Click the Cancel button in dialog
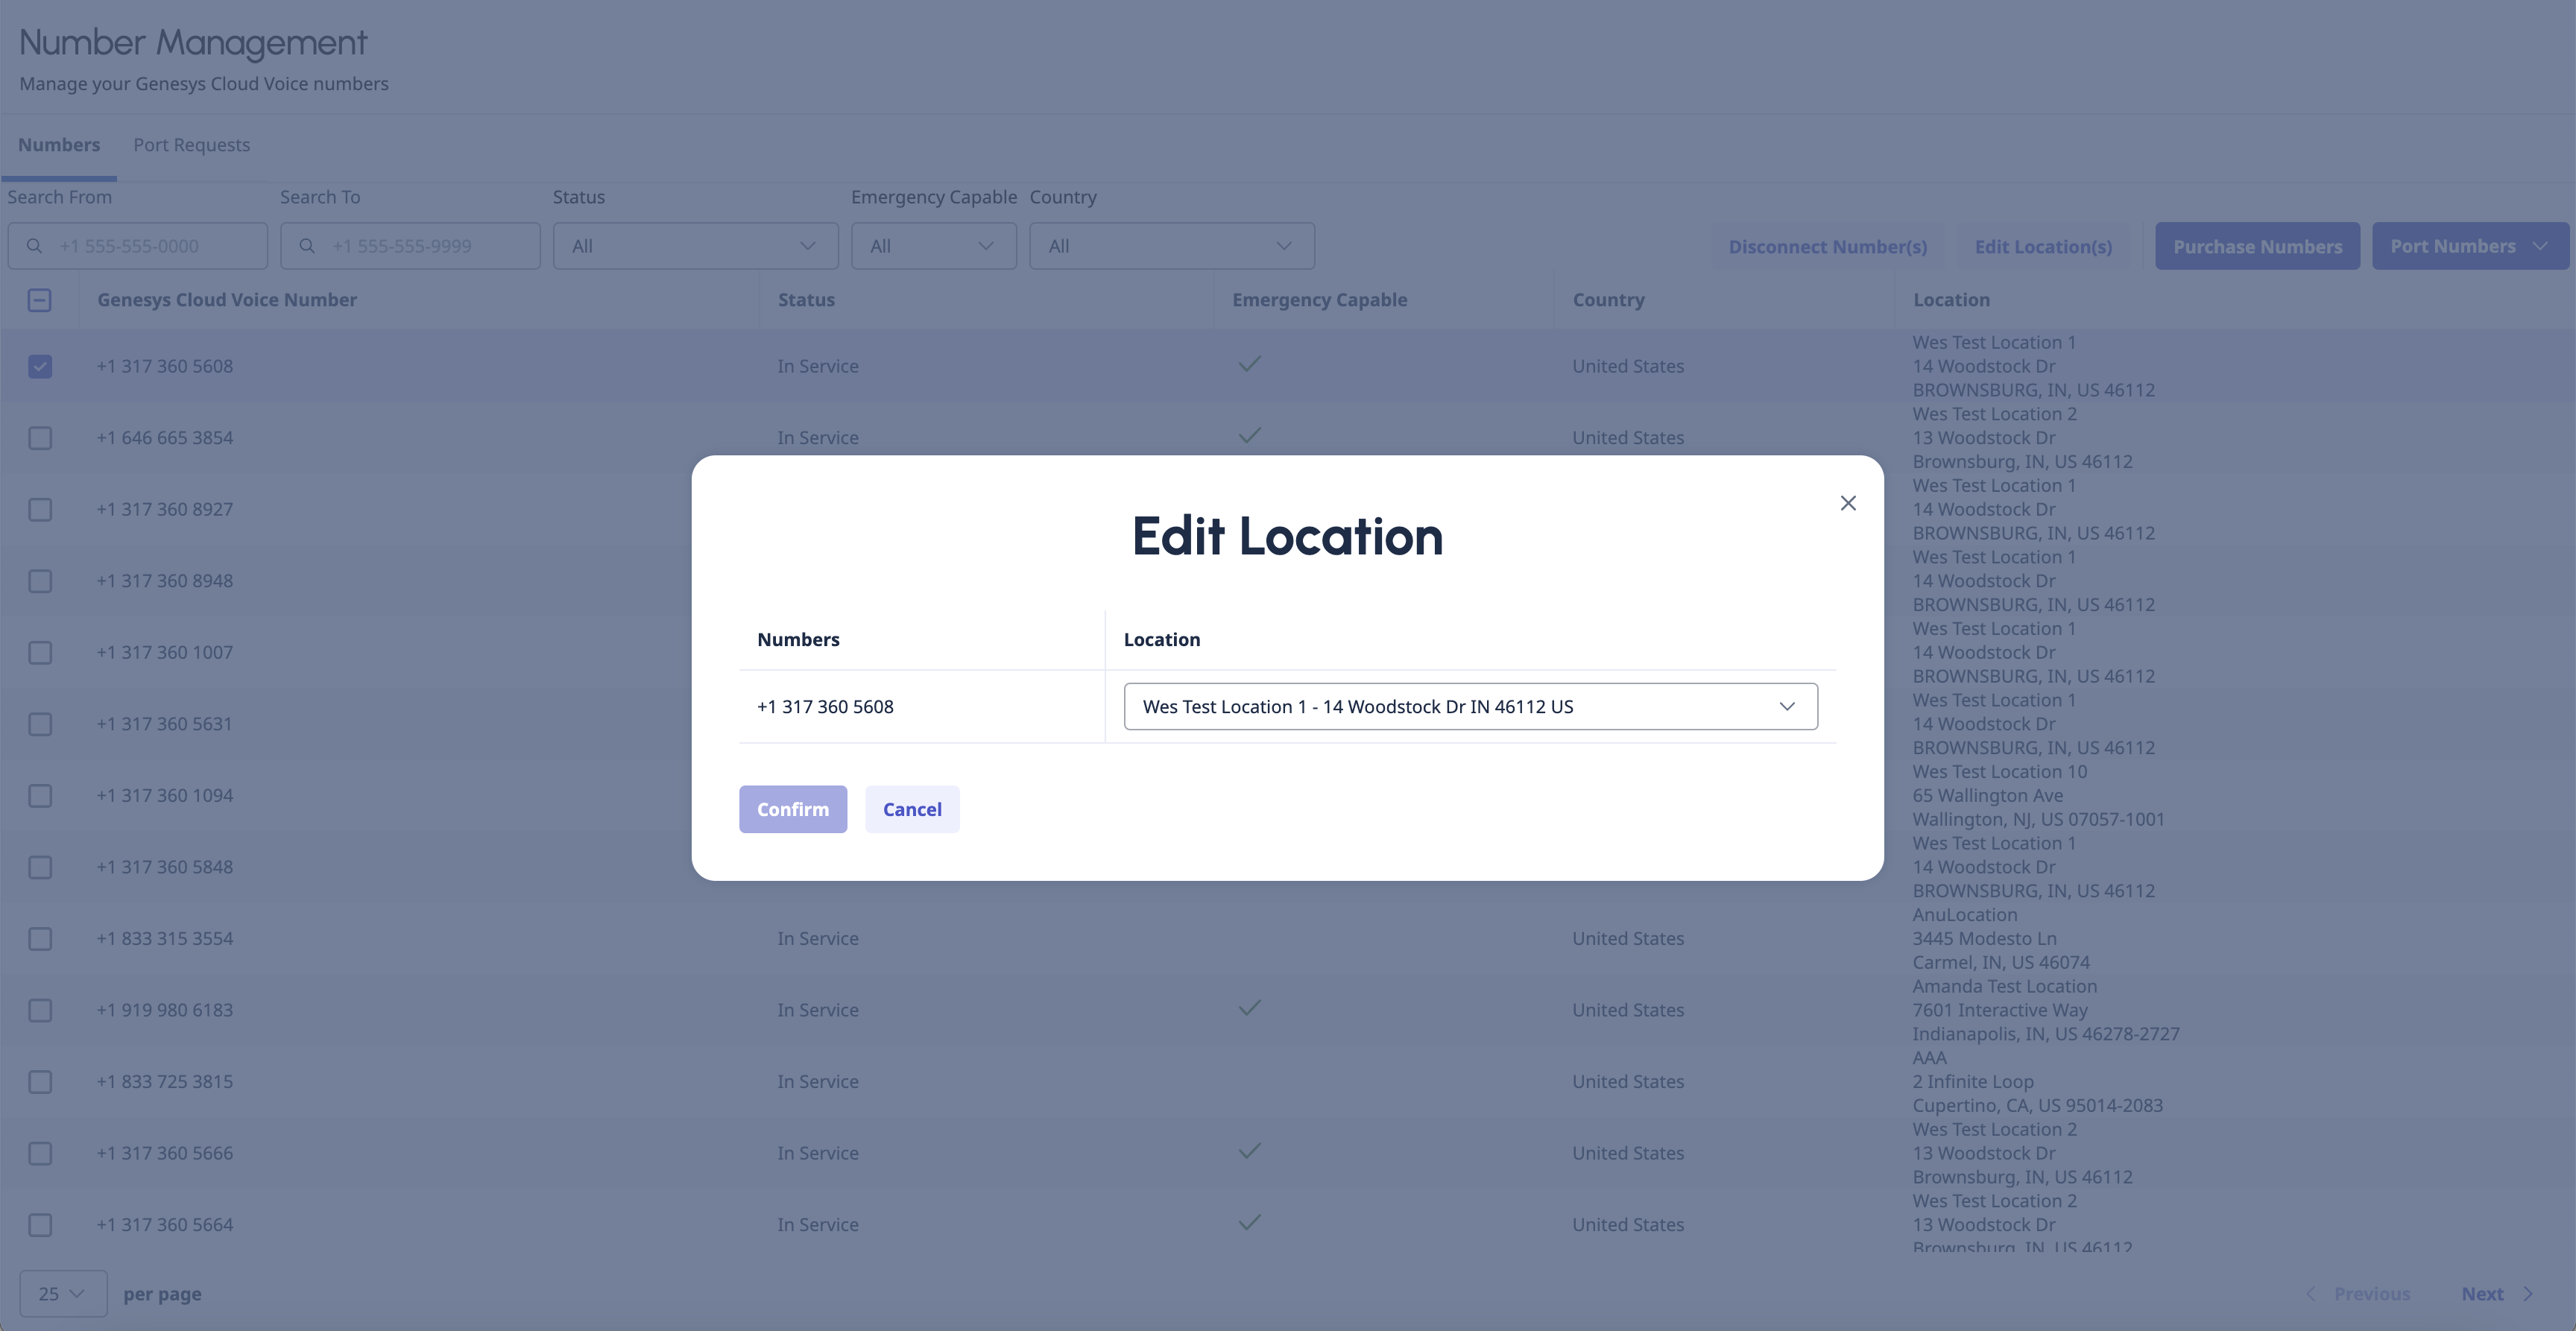This screenshot has height=1331, width=2576. 911,809
